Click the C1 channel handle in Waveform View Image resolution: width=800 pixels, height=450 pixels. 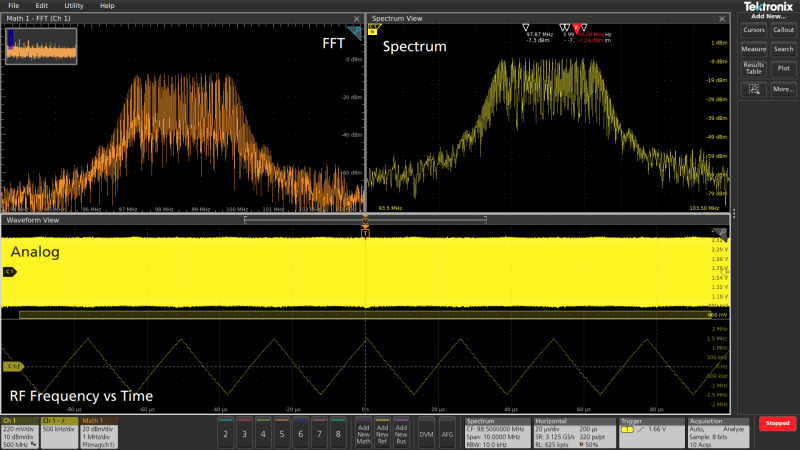(x=10, y=272)
